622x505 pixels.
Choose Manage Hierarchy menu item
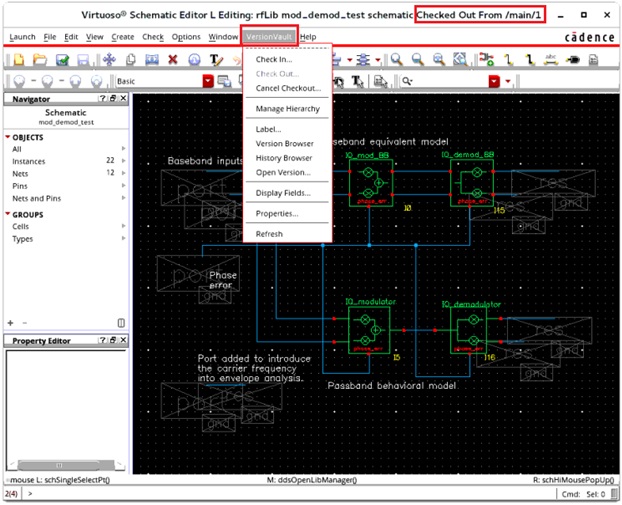pyautogui.click(x=287, y=108)
